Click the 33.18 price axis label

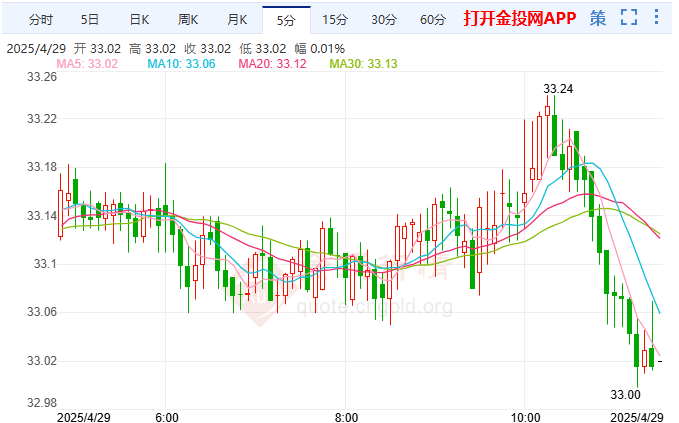point(42,167)
